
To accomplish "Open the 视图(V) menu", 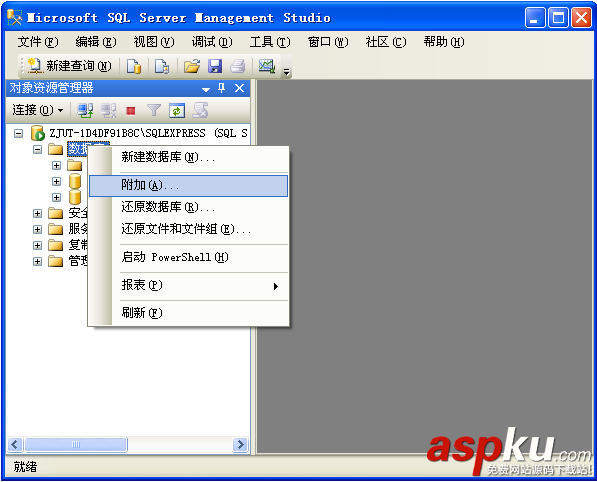I will click(153, 42).
